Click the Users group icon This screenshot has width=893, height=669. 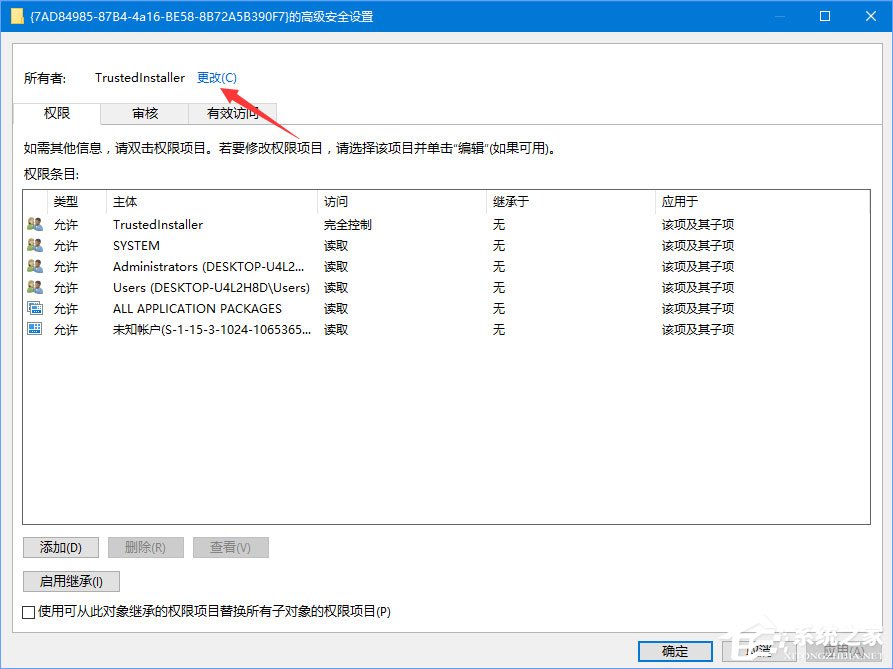coord(33,287)
